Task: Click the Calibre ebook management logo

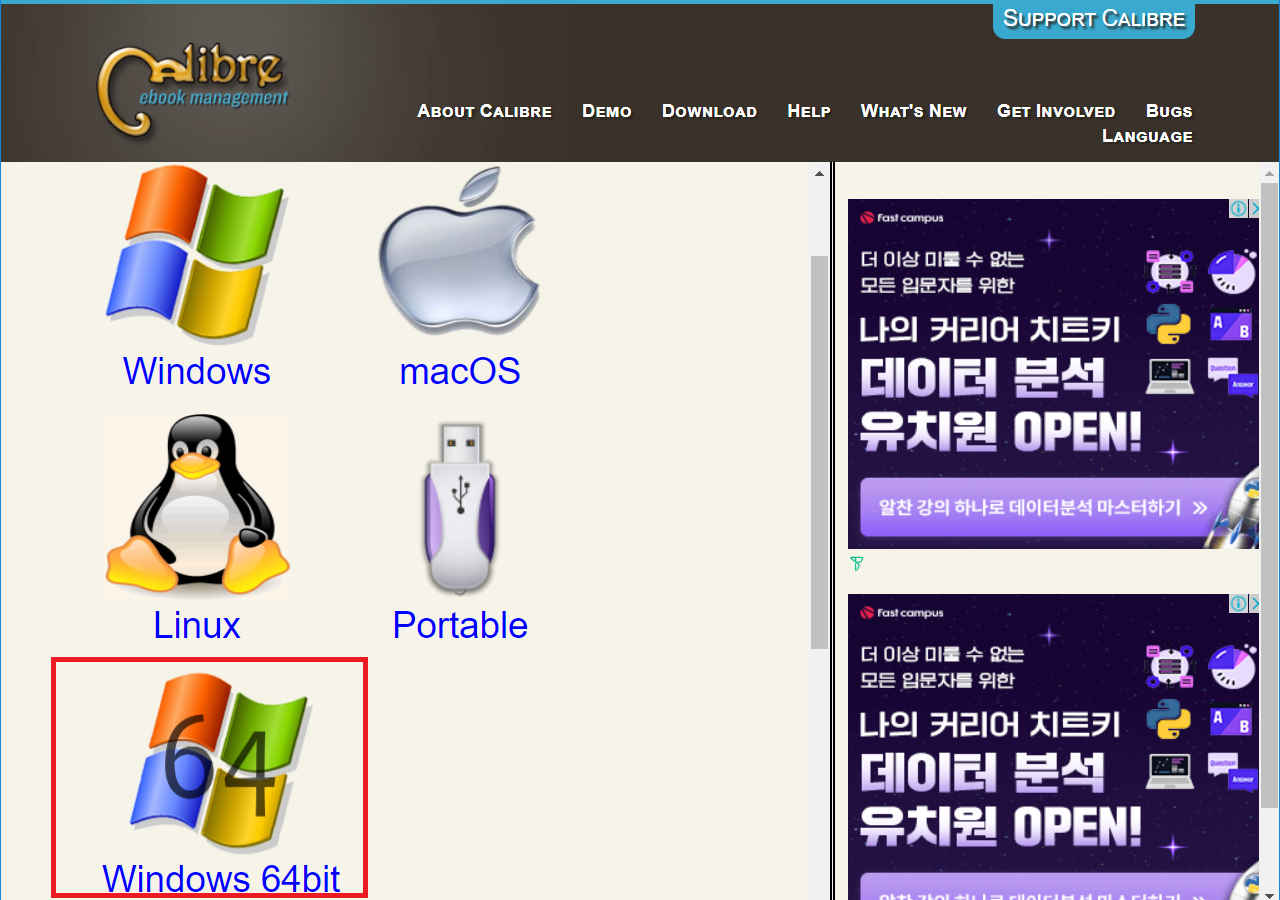Action: click(192, 90)
